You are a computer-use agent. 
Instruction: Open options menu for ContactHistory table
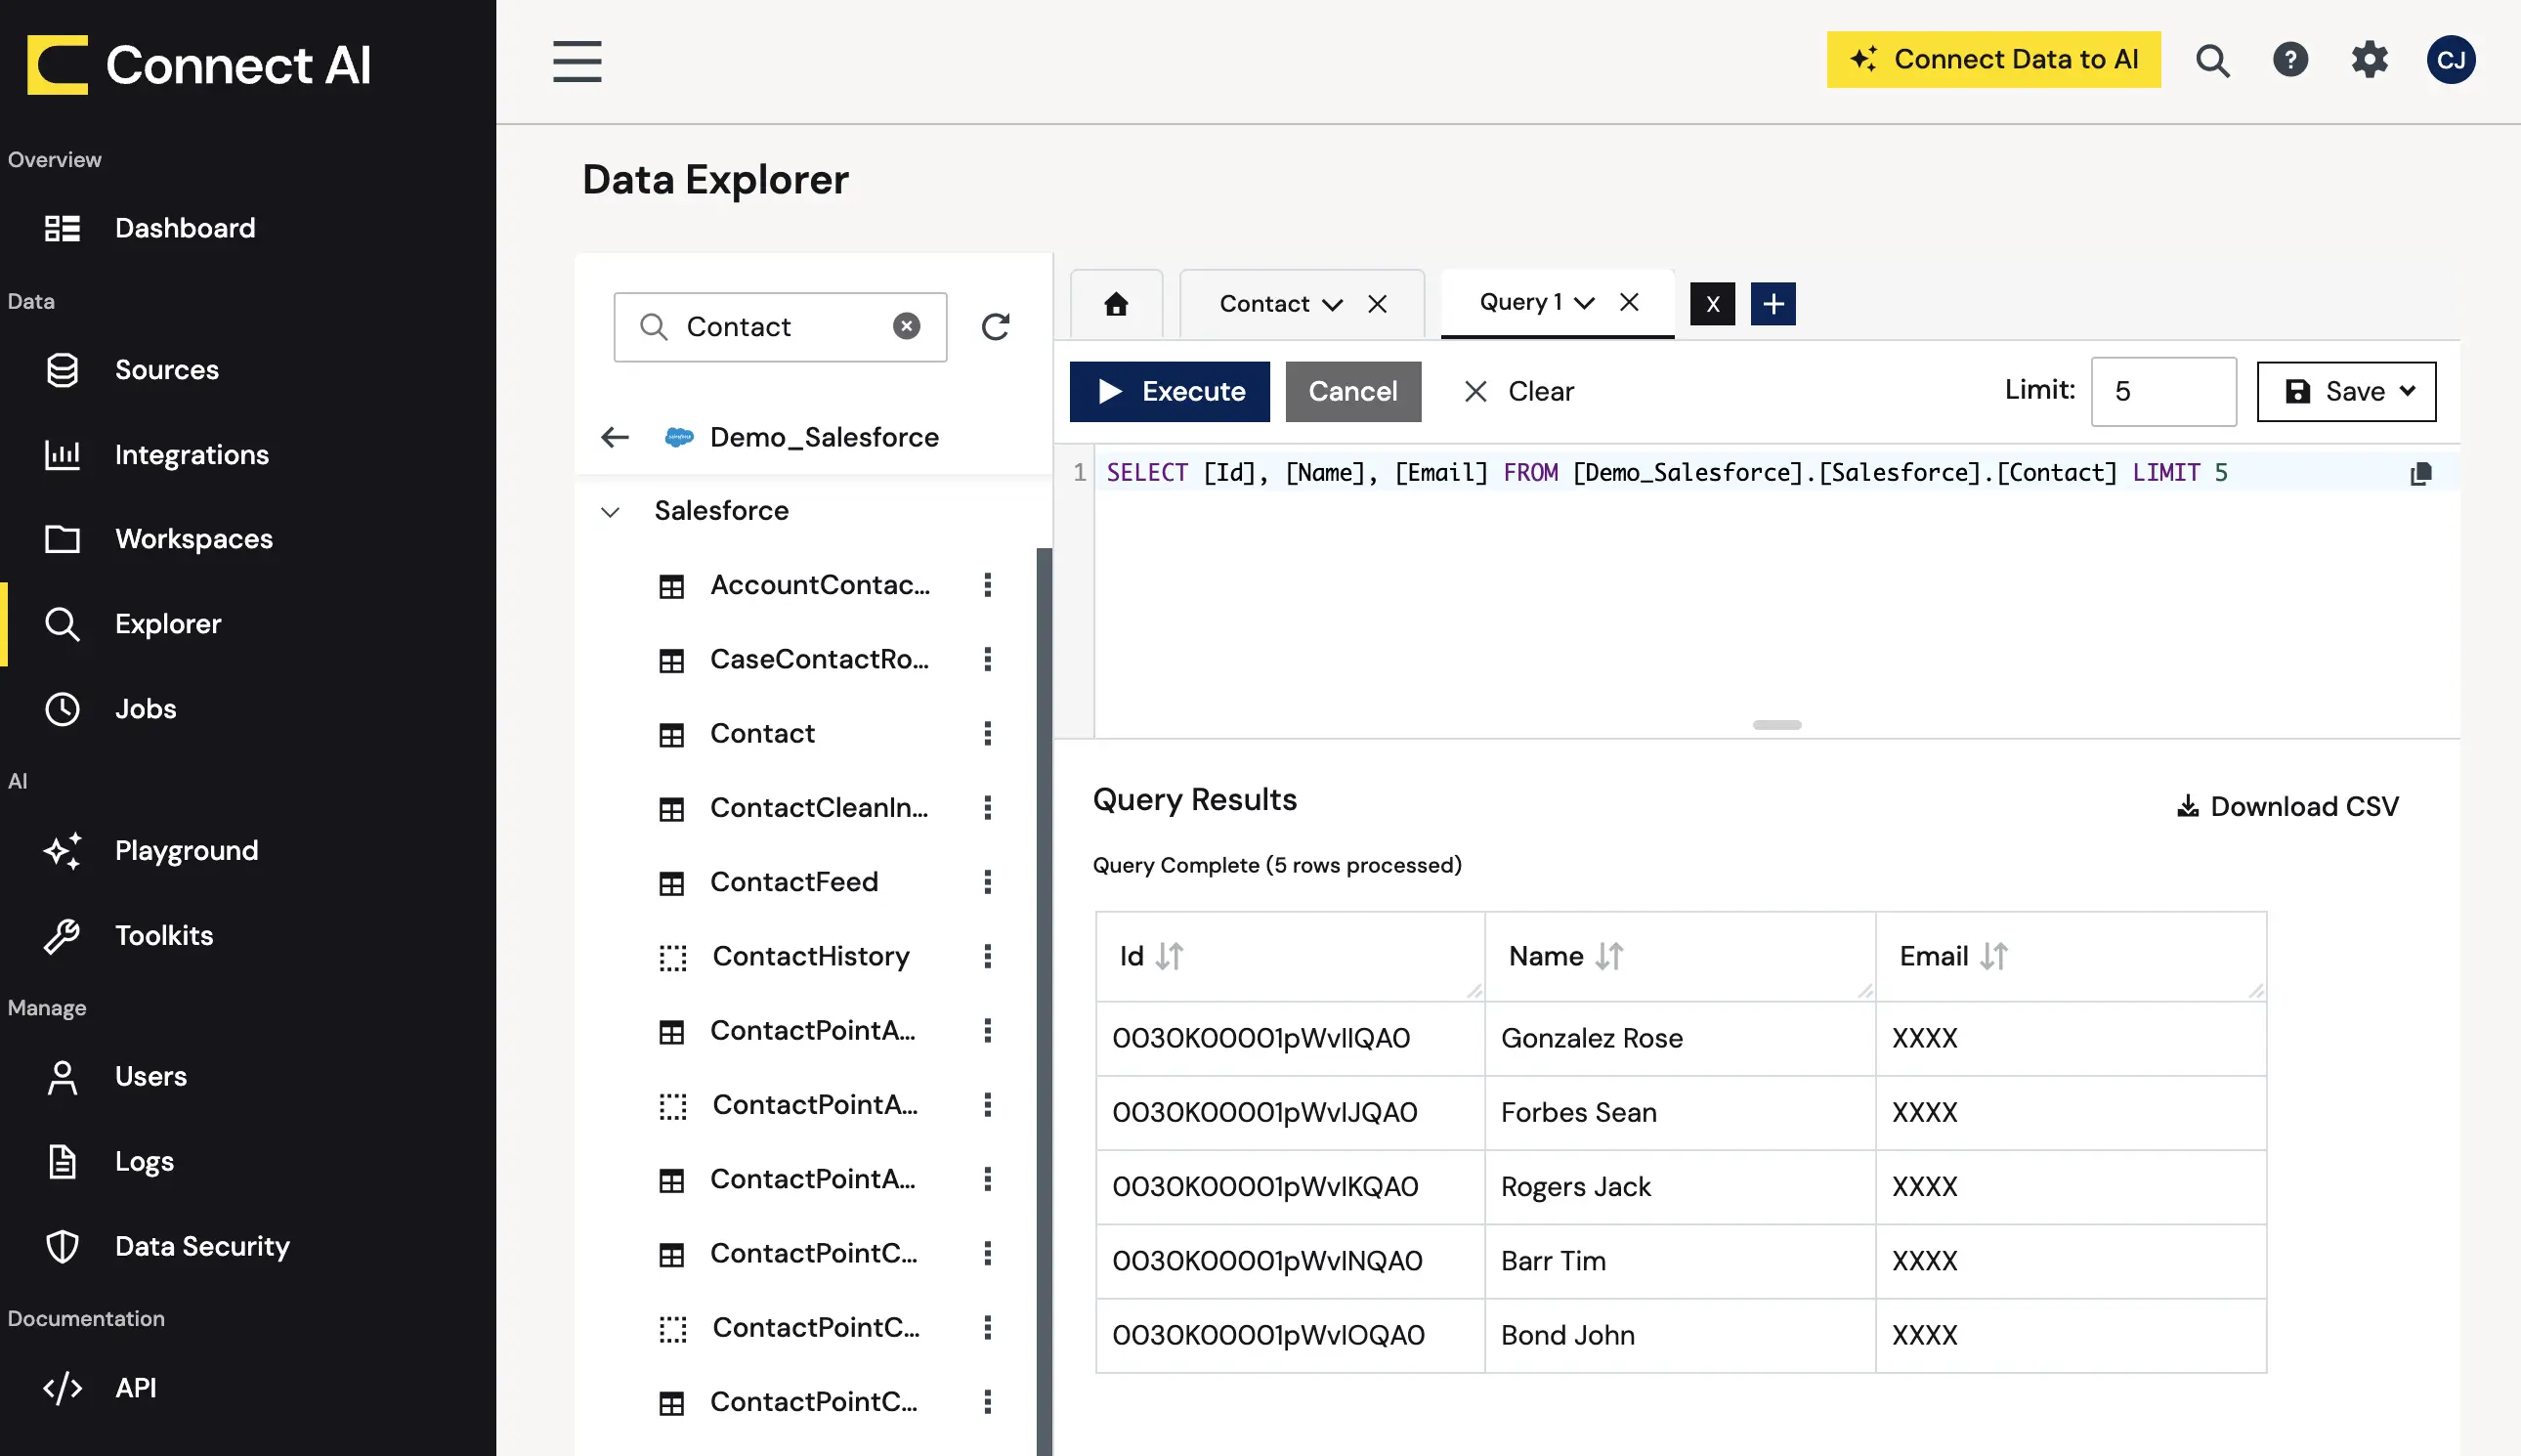[987, 956]
